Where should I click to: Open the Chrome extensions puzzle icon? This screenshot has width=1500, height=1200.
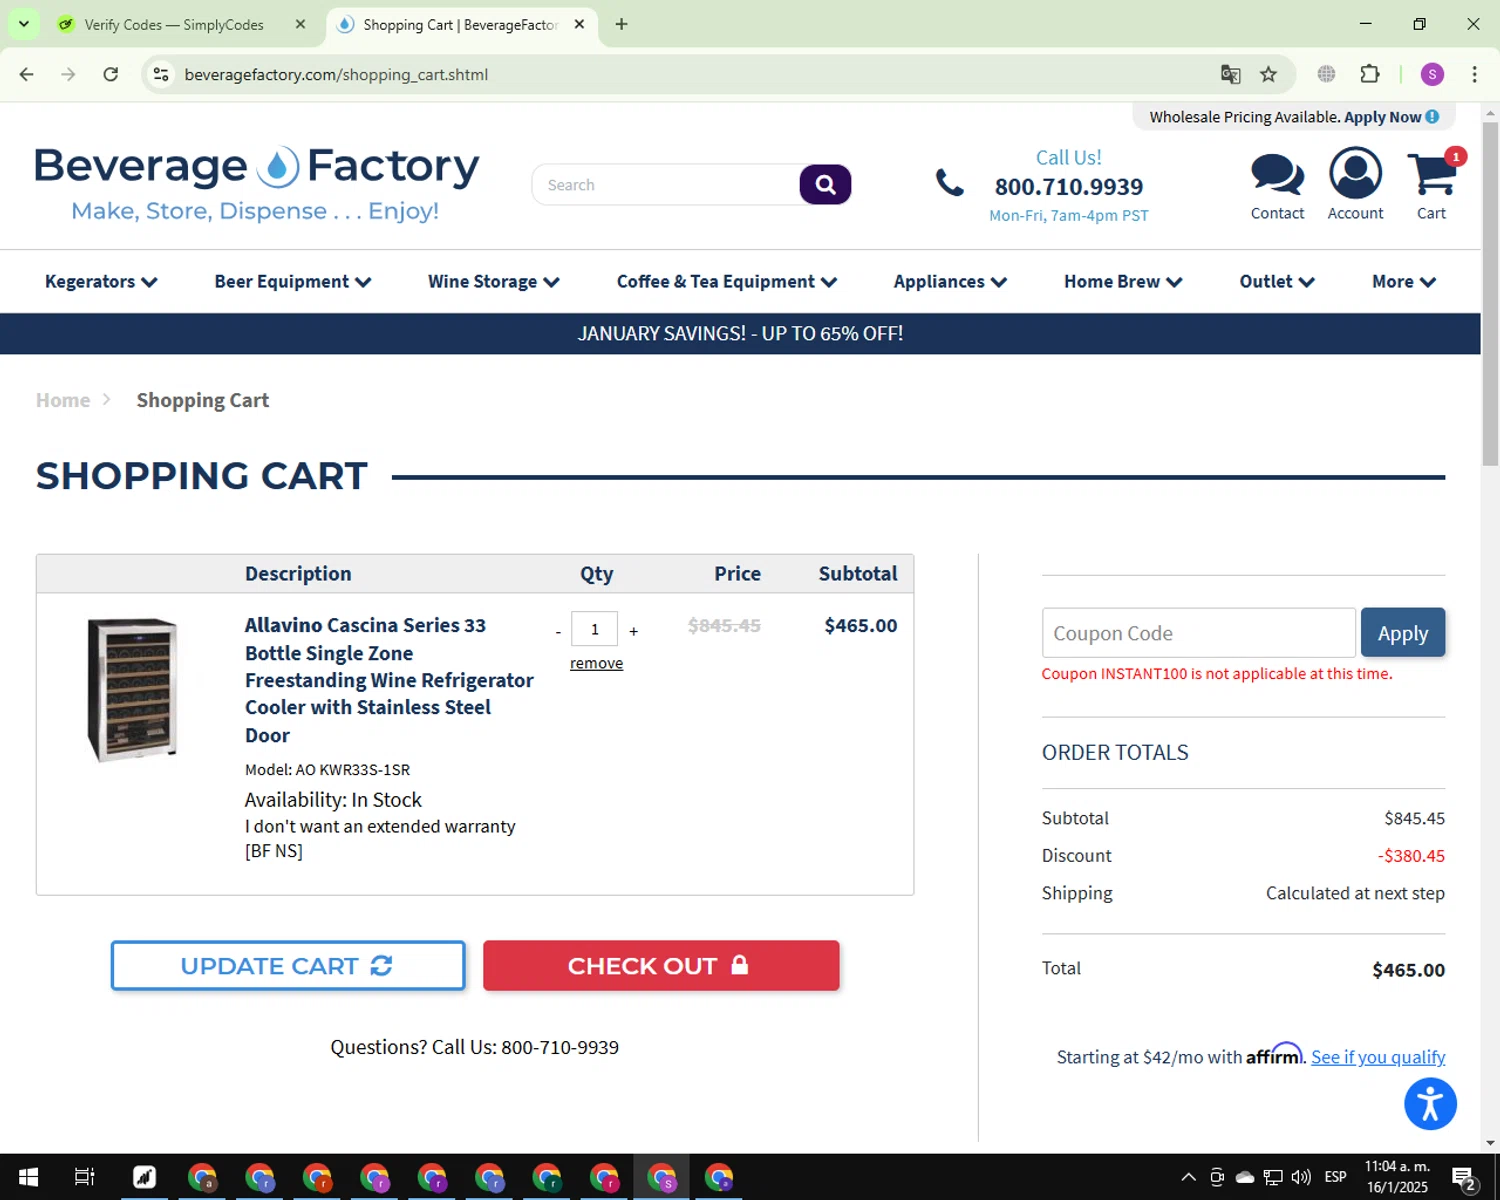pyautogui.click(x=1369, y=74)
